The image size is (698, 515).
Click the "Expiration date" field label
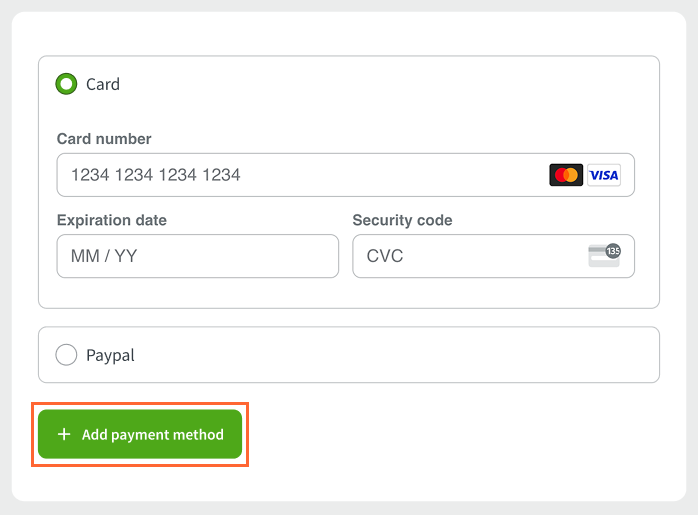[112, 220]
